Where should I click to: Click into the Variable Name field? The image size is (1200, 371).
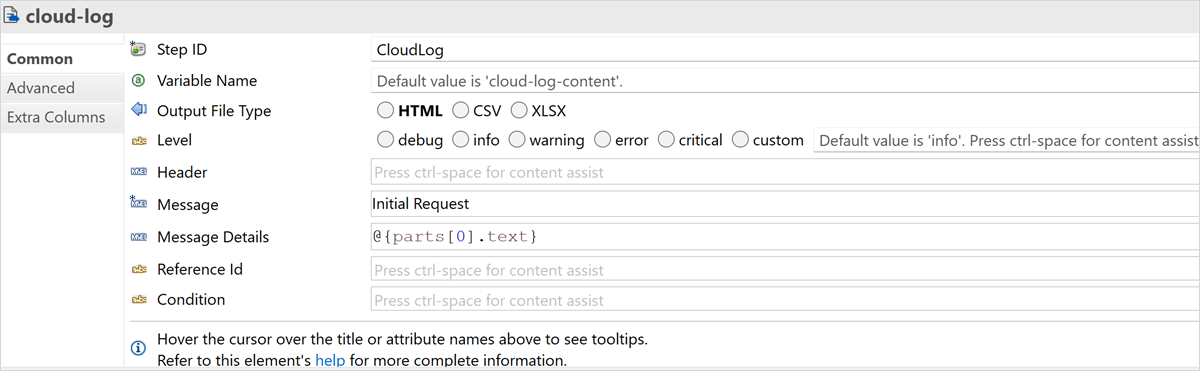(x=785, y=80)
